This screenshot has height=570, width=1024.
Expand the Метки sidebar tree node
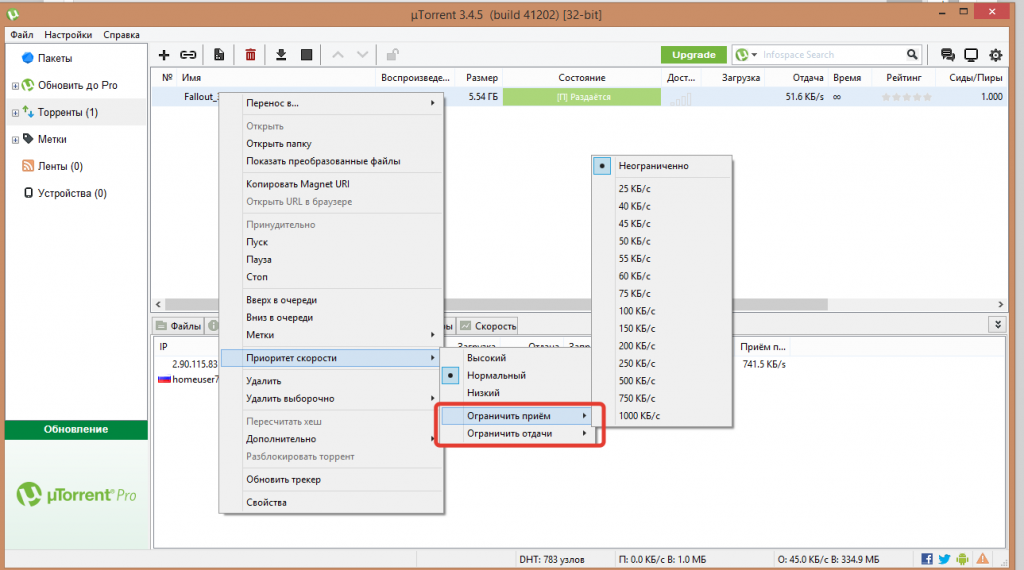click(x=15, y=139)
